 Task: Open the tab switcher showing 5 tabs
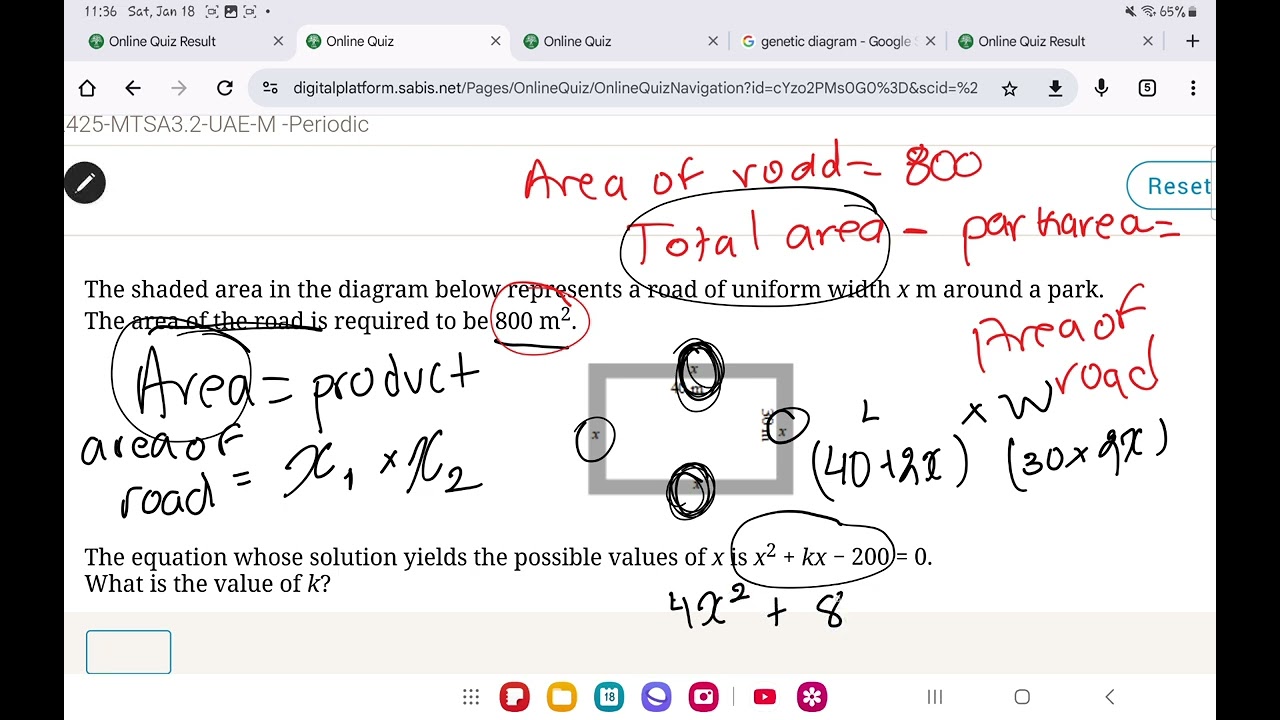(x=1147, y=88)
